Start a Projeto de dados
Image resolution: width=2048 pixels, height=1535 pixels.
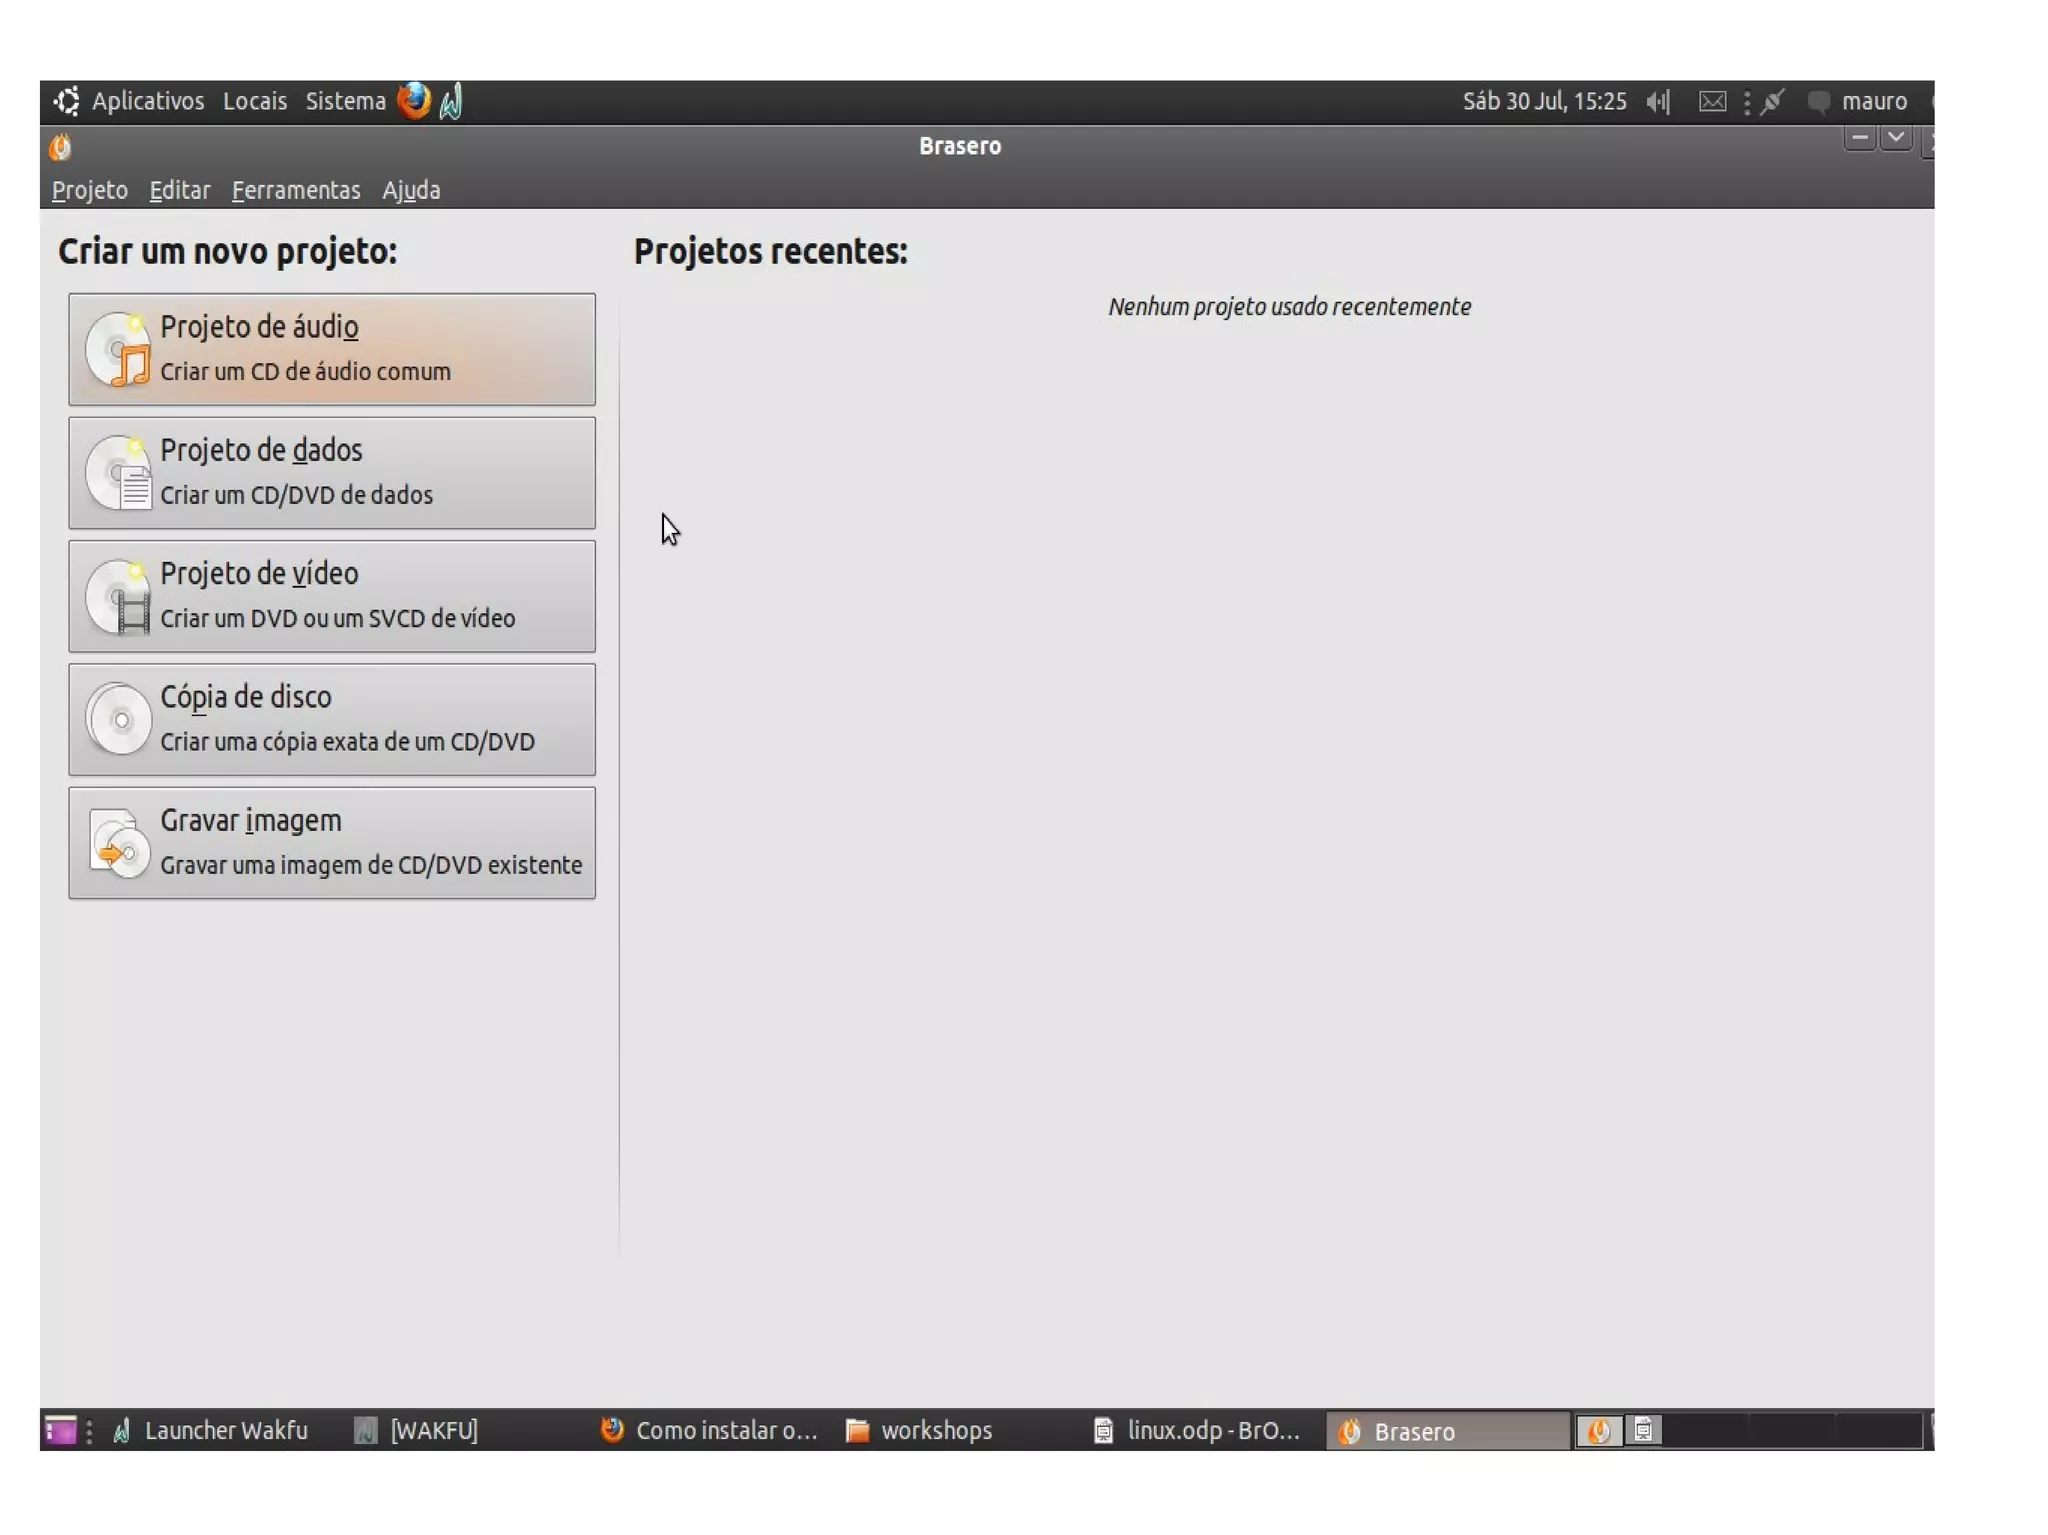point(332,472)
